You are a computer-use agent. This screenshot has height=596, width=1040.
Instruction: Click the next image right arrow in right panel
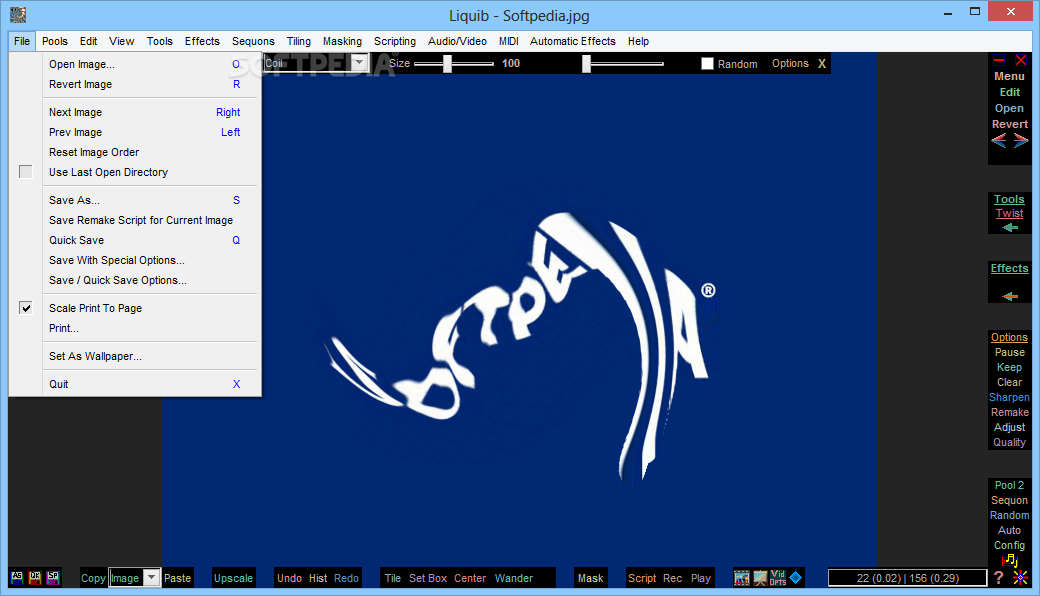1021,140
